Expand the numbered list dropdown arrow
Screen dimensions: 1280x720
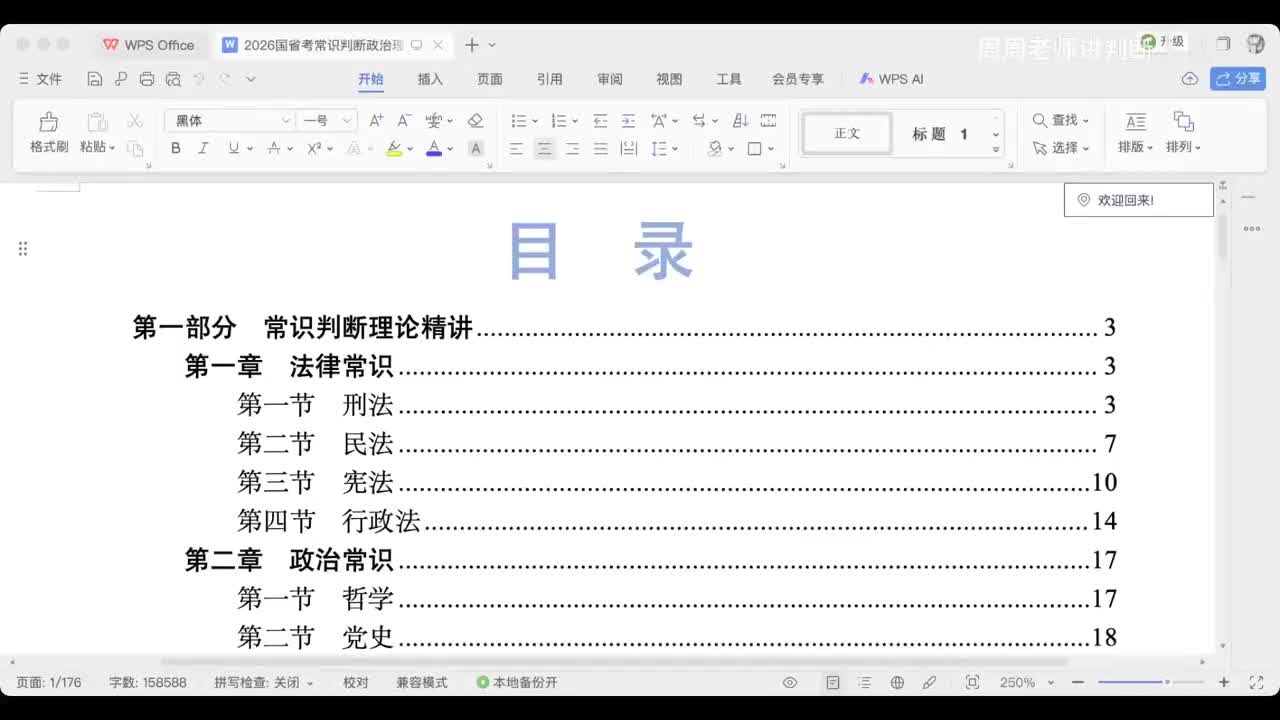575,121
